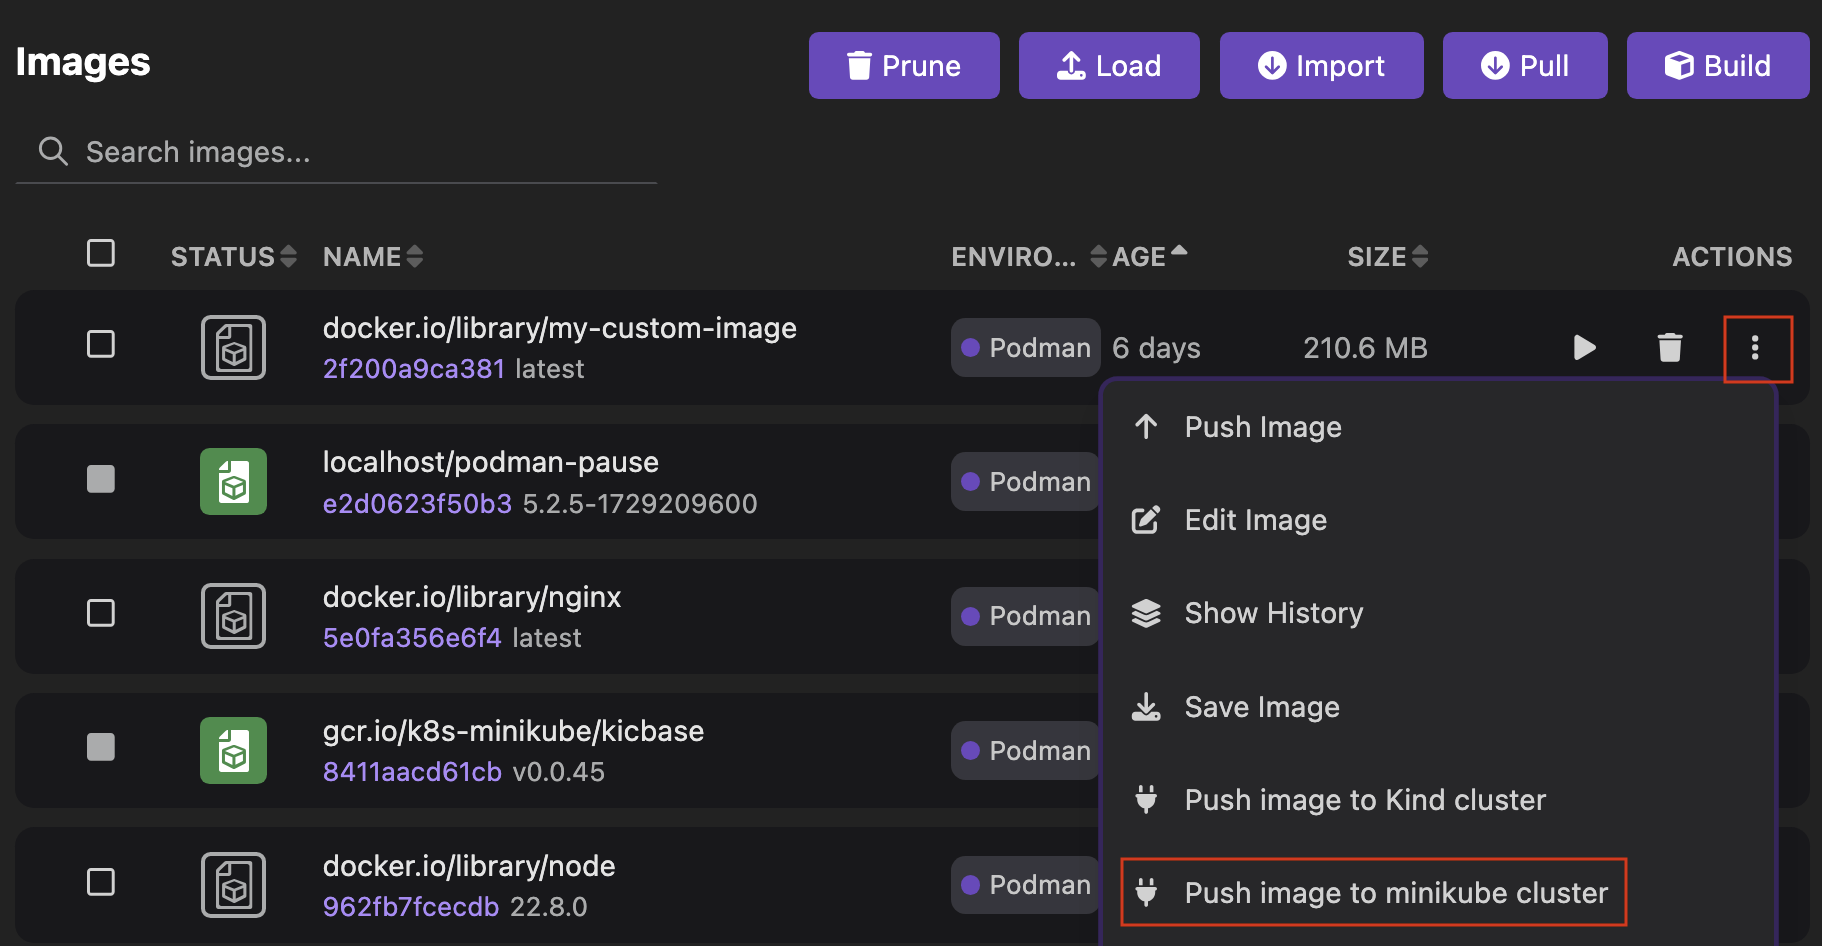
Task: Click the image icon for docker.io/library/node
Action: (x=233, y=884)
